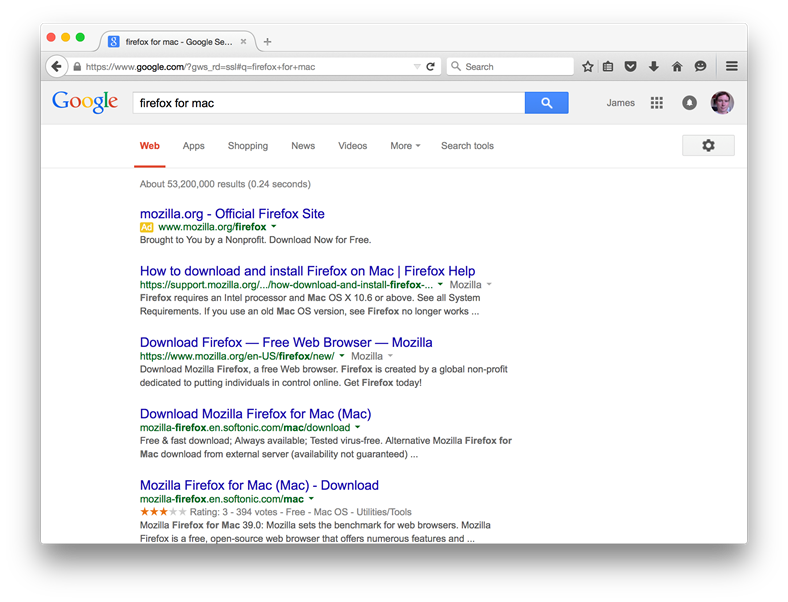Viewport: 788px width, 602px height.
Task: Expand green arrow after mozilla.org/en-US/firefox/new URL
Action: click(x=342, y=356)
